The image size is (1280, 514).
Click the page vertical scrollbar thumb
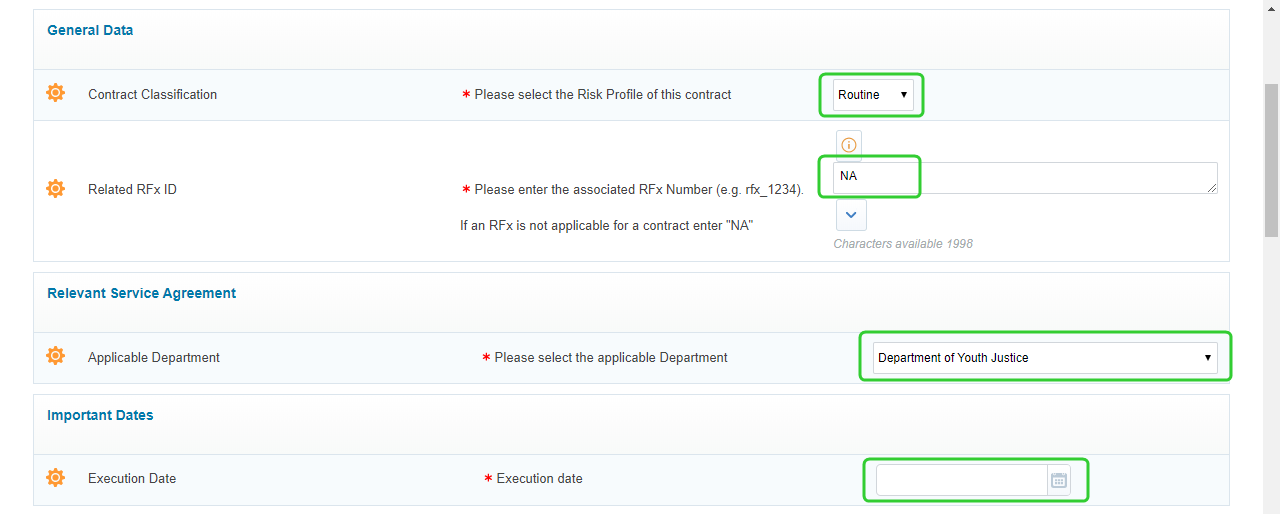click(1271, 160)
